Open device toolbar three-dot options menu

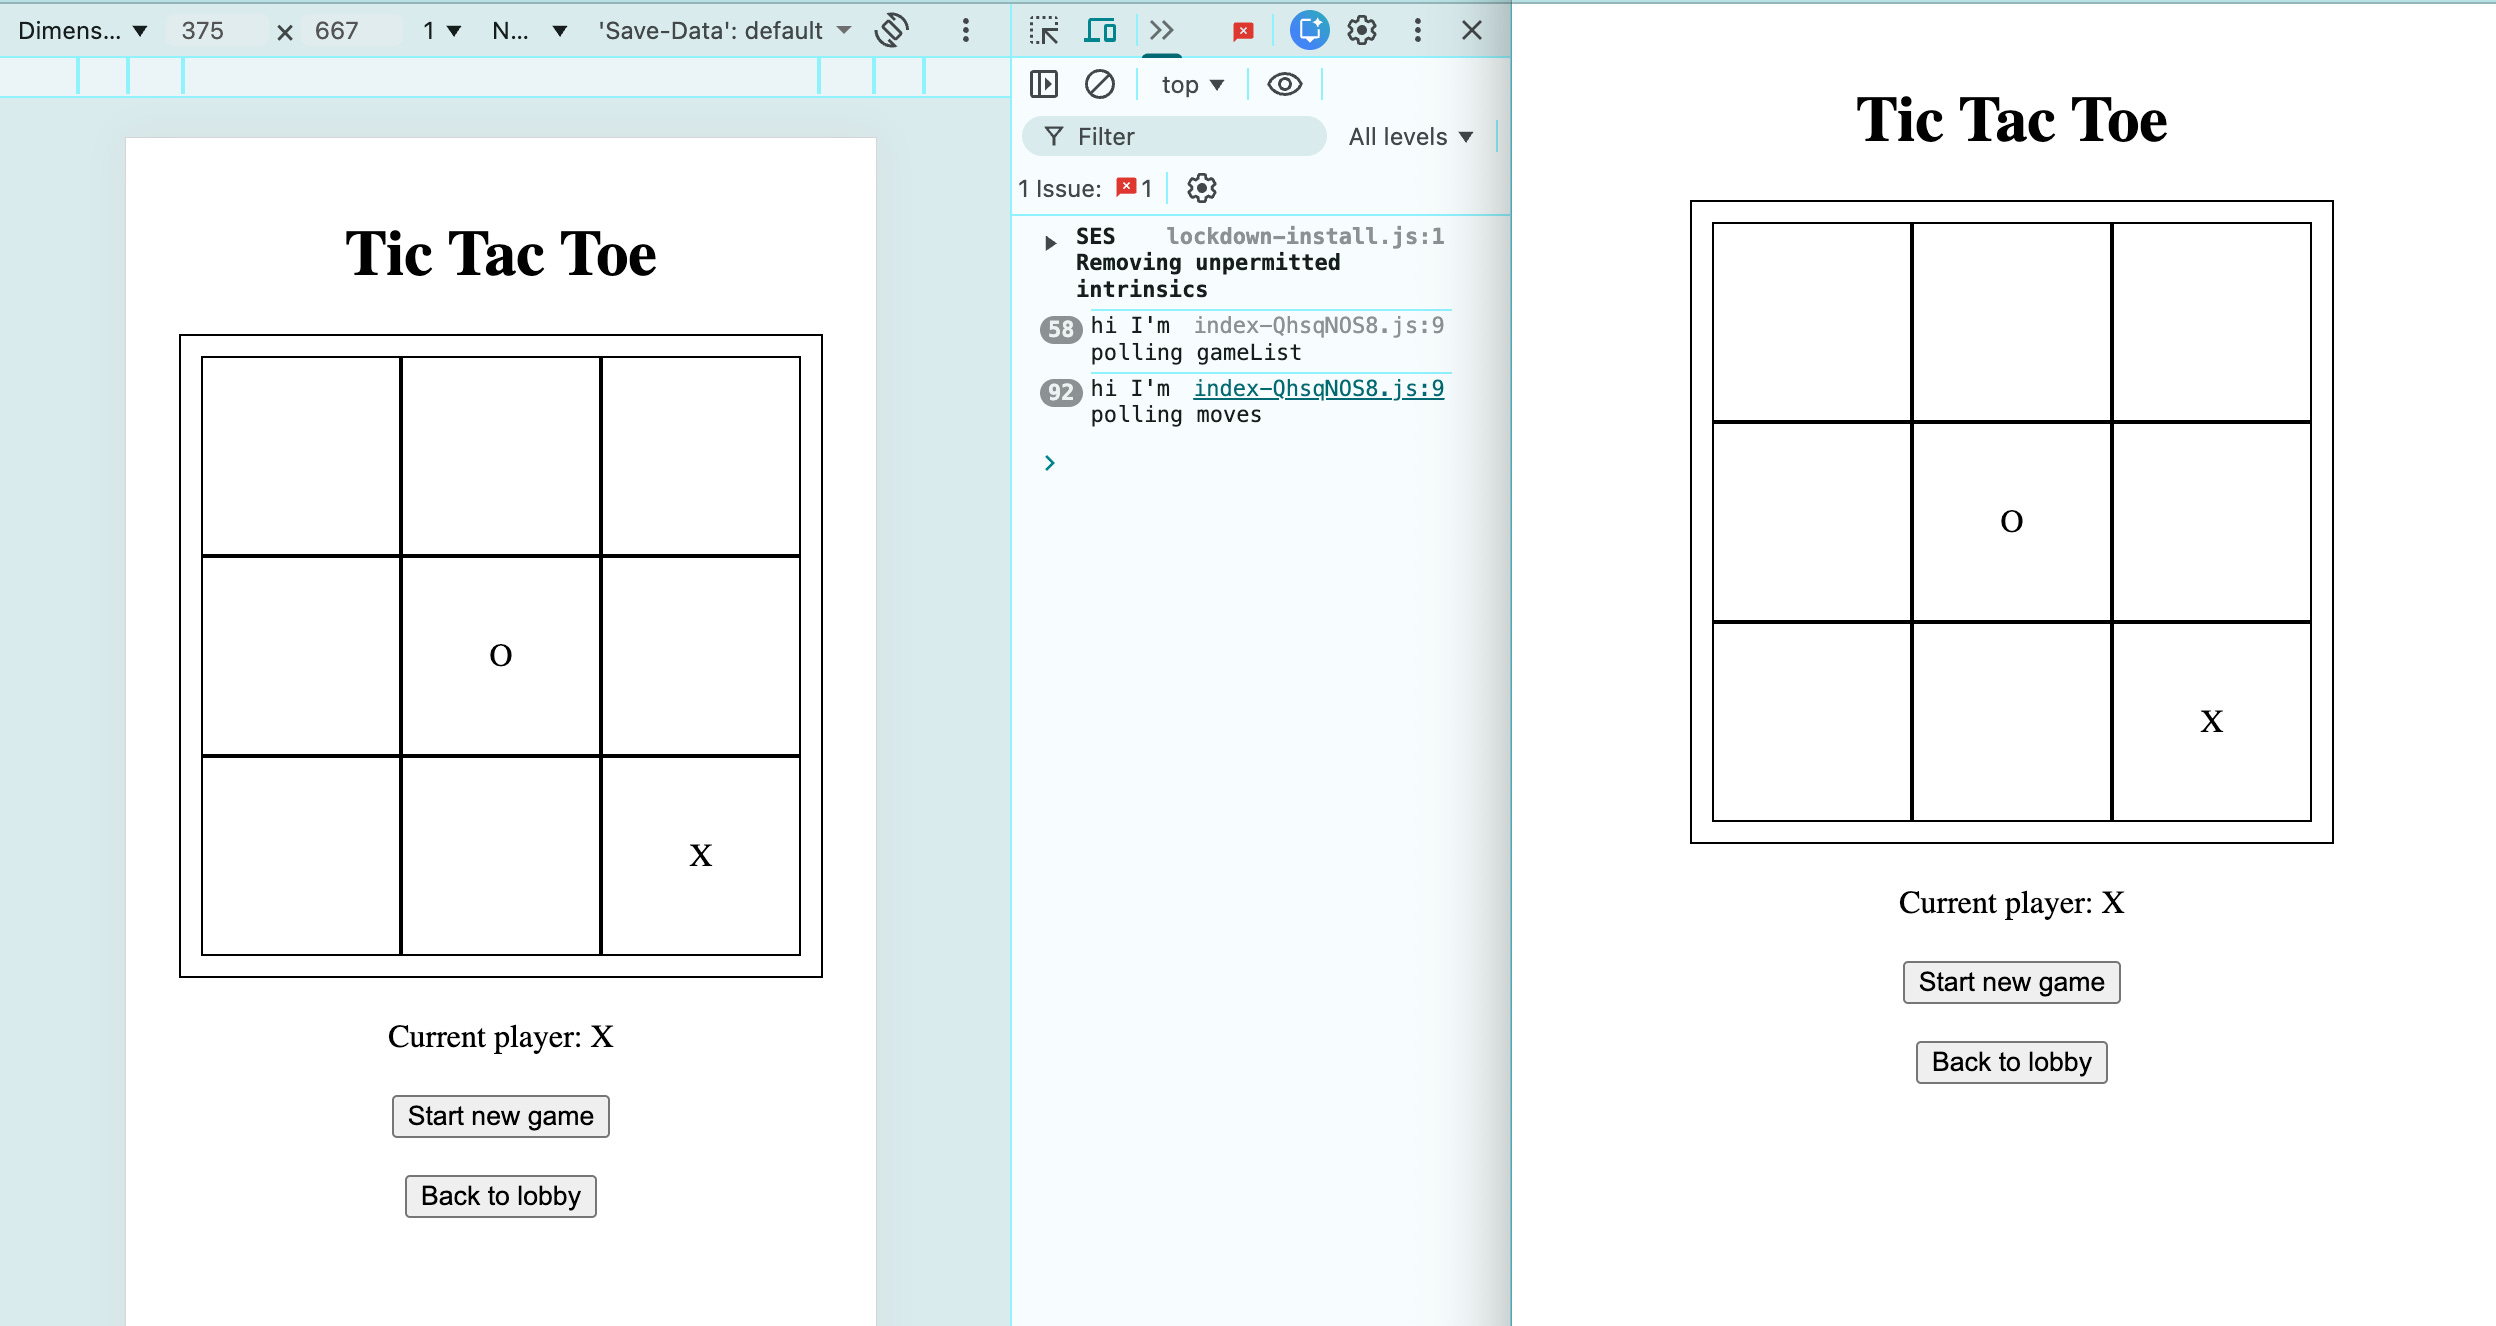click(965, 31)
